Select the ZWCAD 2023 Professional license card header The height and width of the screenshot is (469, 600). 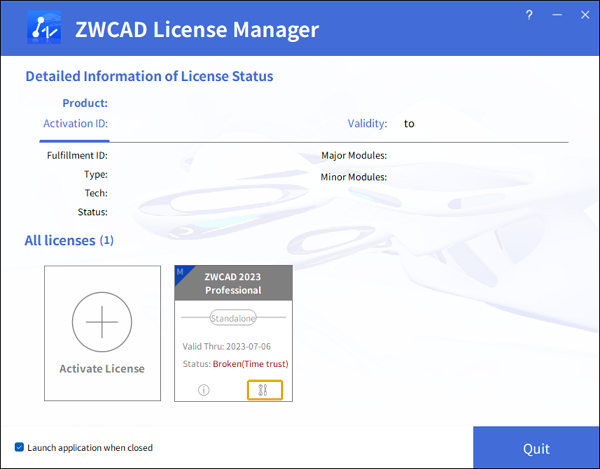233,283
